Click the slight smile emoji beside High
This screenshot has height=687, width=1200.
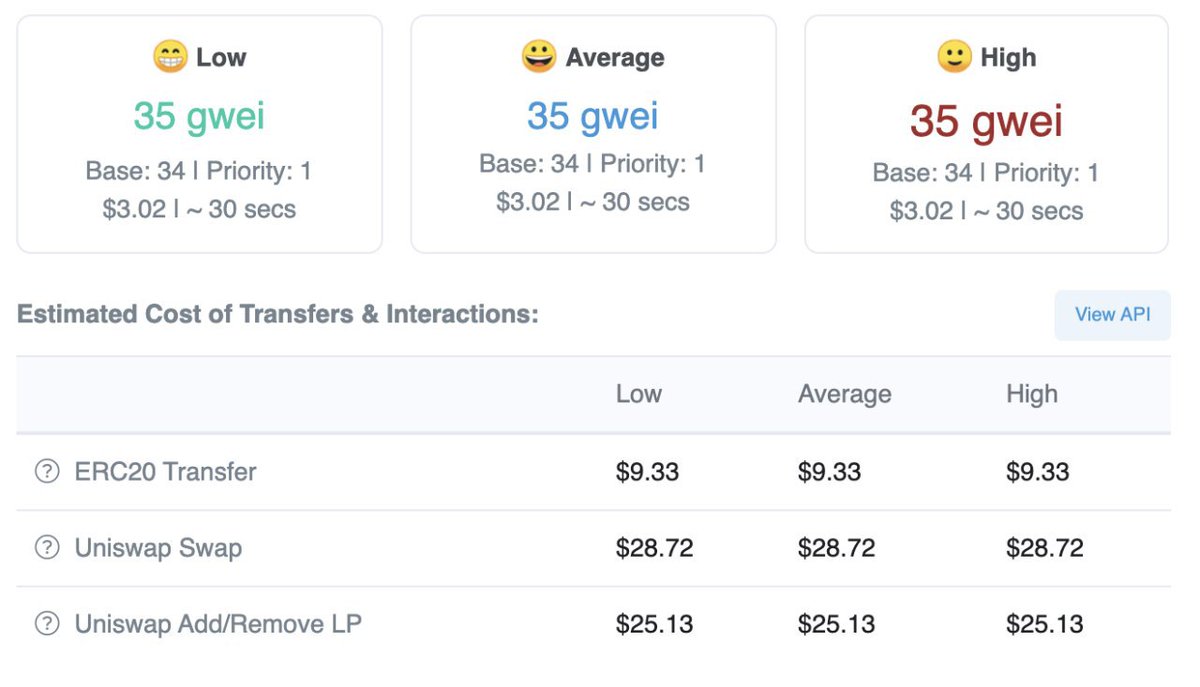(x=954, y=57)
